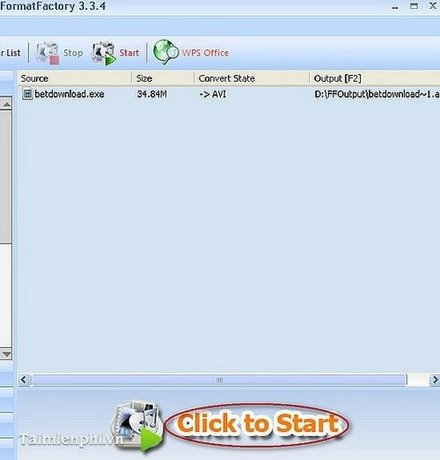Click the Stop label in toolbar
This screenshot has width=440, height=460.
pos(73,53)
